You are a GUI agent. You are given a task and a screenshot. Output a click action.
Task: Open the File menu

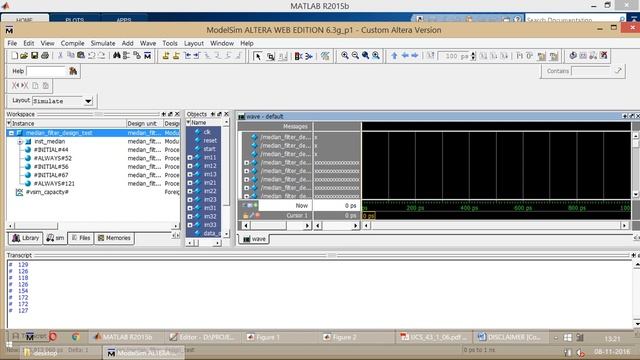click(x=12, y=43)
